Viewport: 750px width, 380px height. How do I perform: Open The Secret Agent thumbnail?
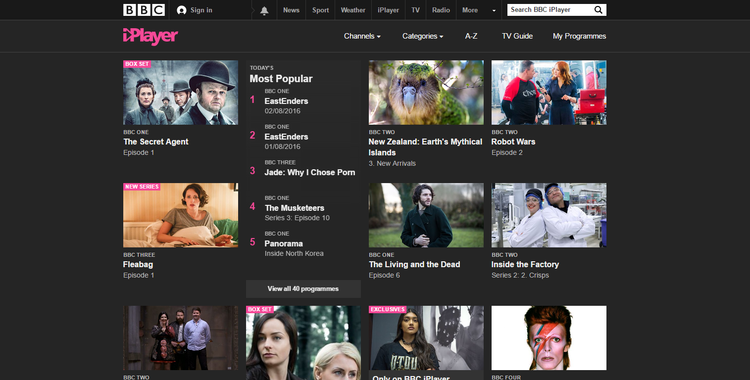point(180,92)
